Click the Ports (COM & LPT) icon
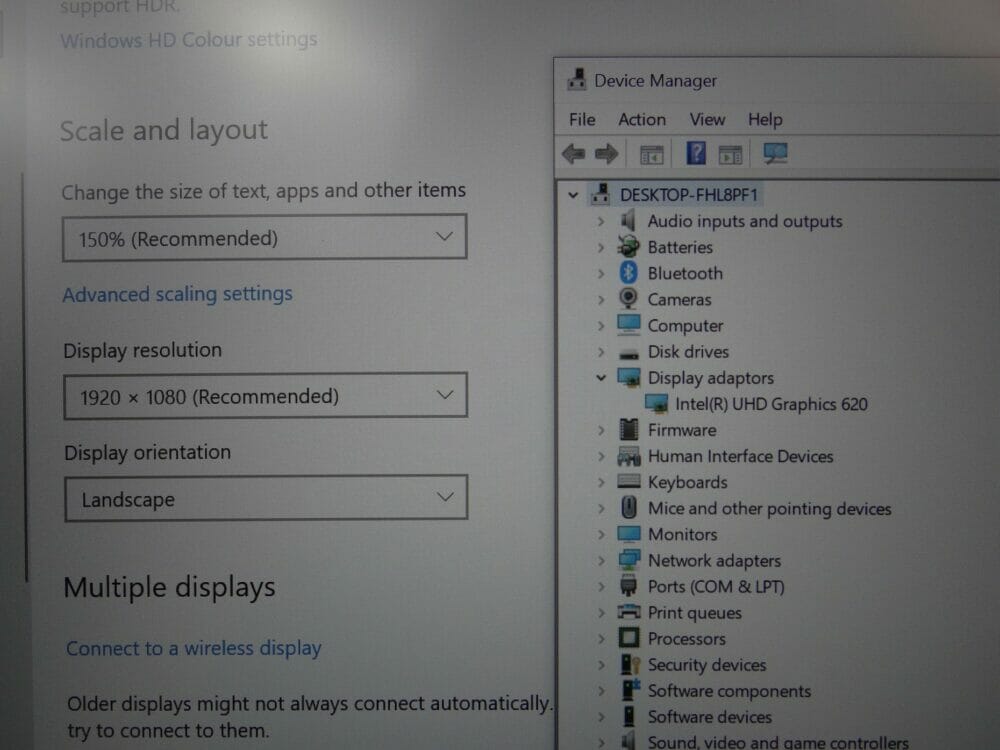 [629, 586]
